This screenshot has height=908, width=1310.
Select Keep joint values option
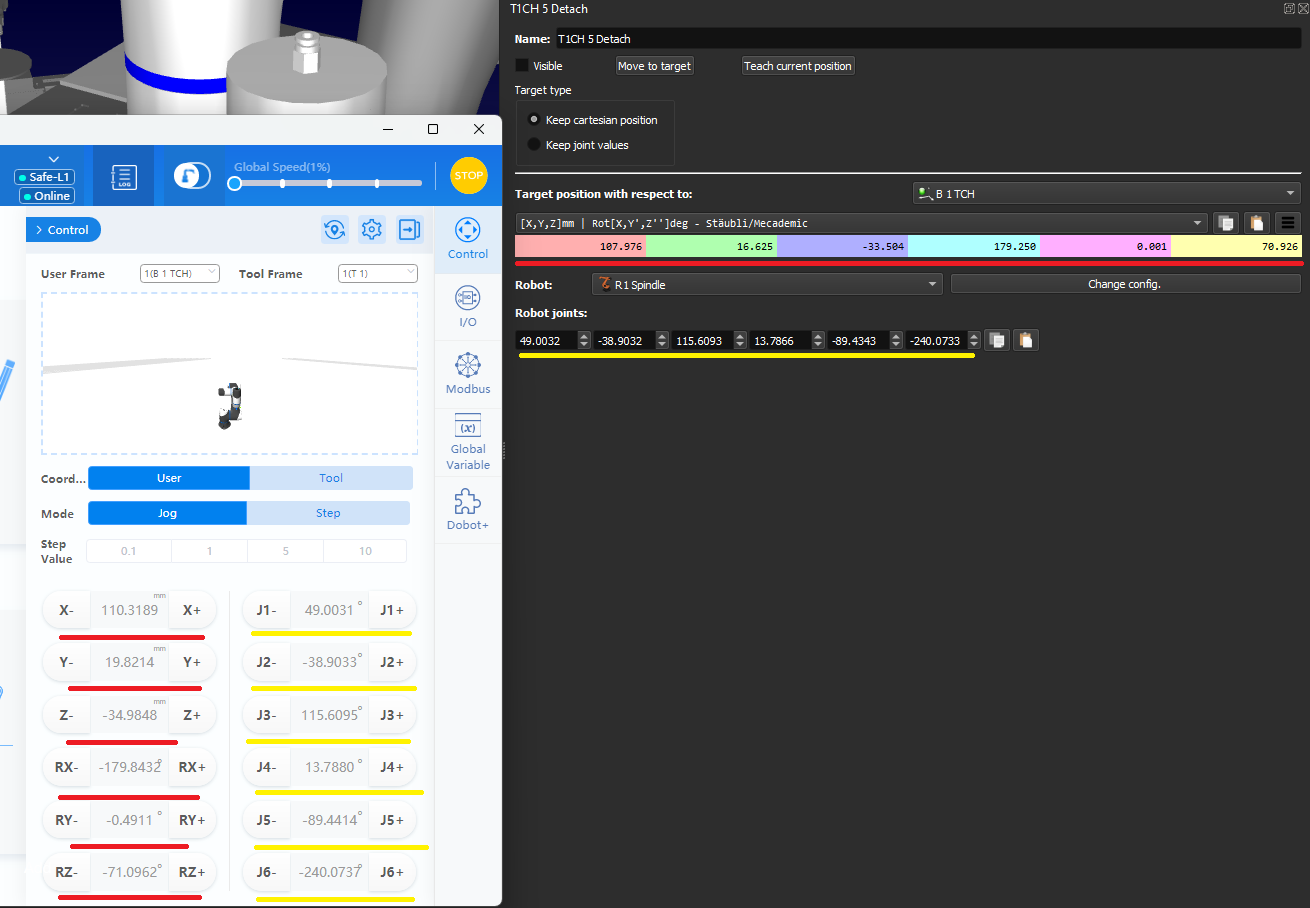tap(534, 145)
